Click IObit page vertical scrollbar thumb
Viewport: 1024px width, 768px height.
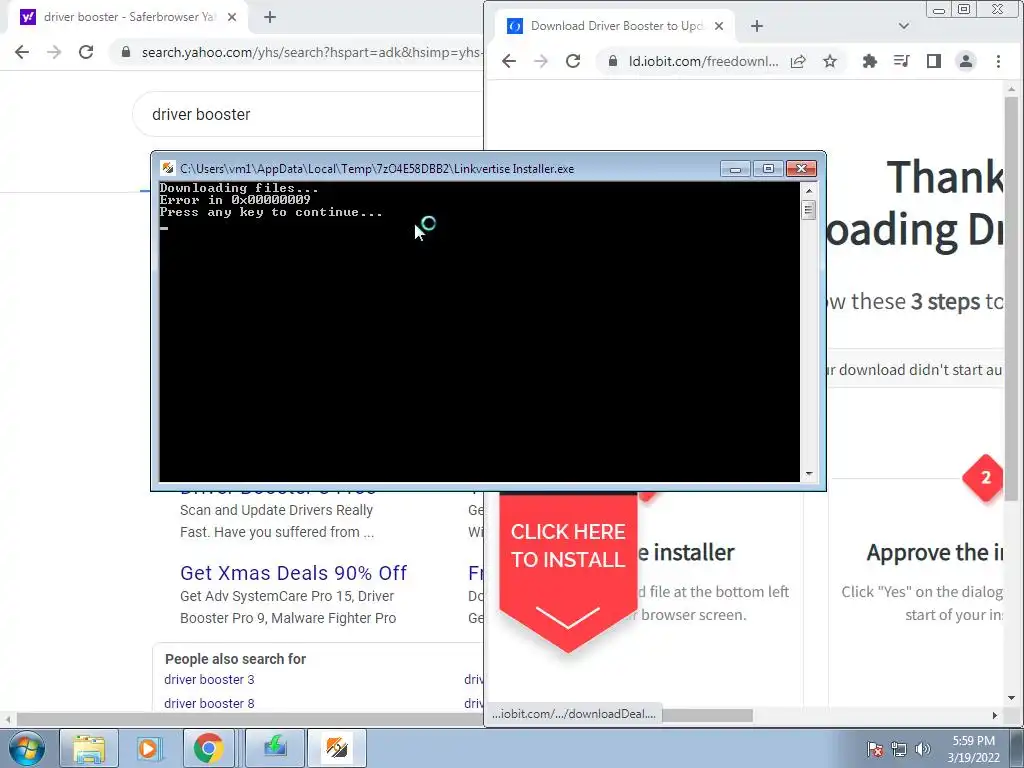[x=1012, y=299]
